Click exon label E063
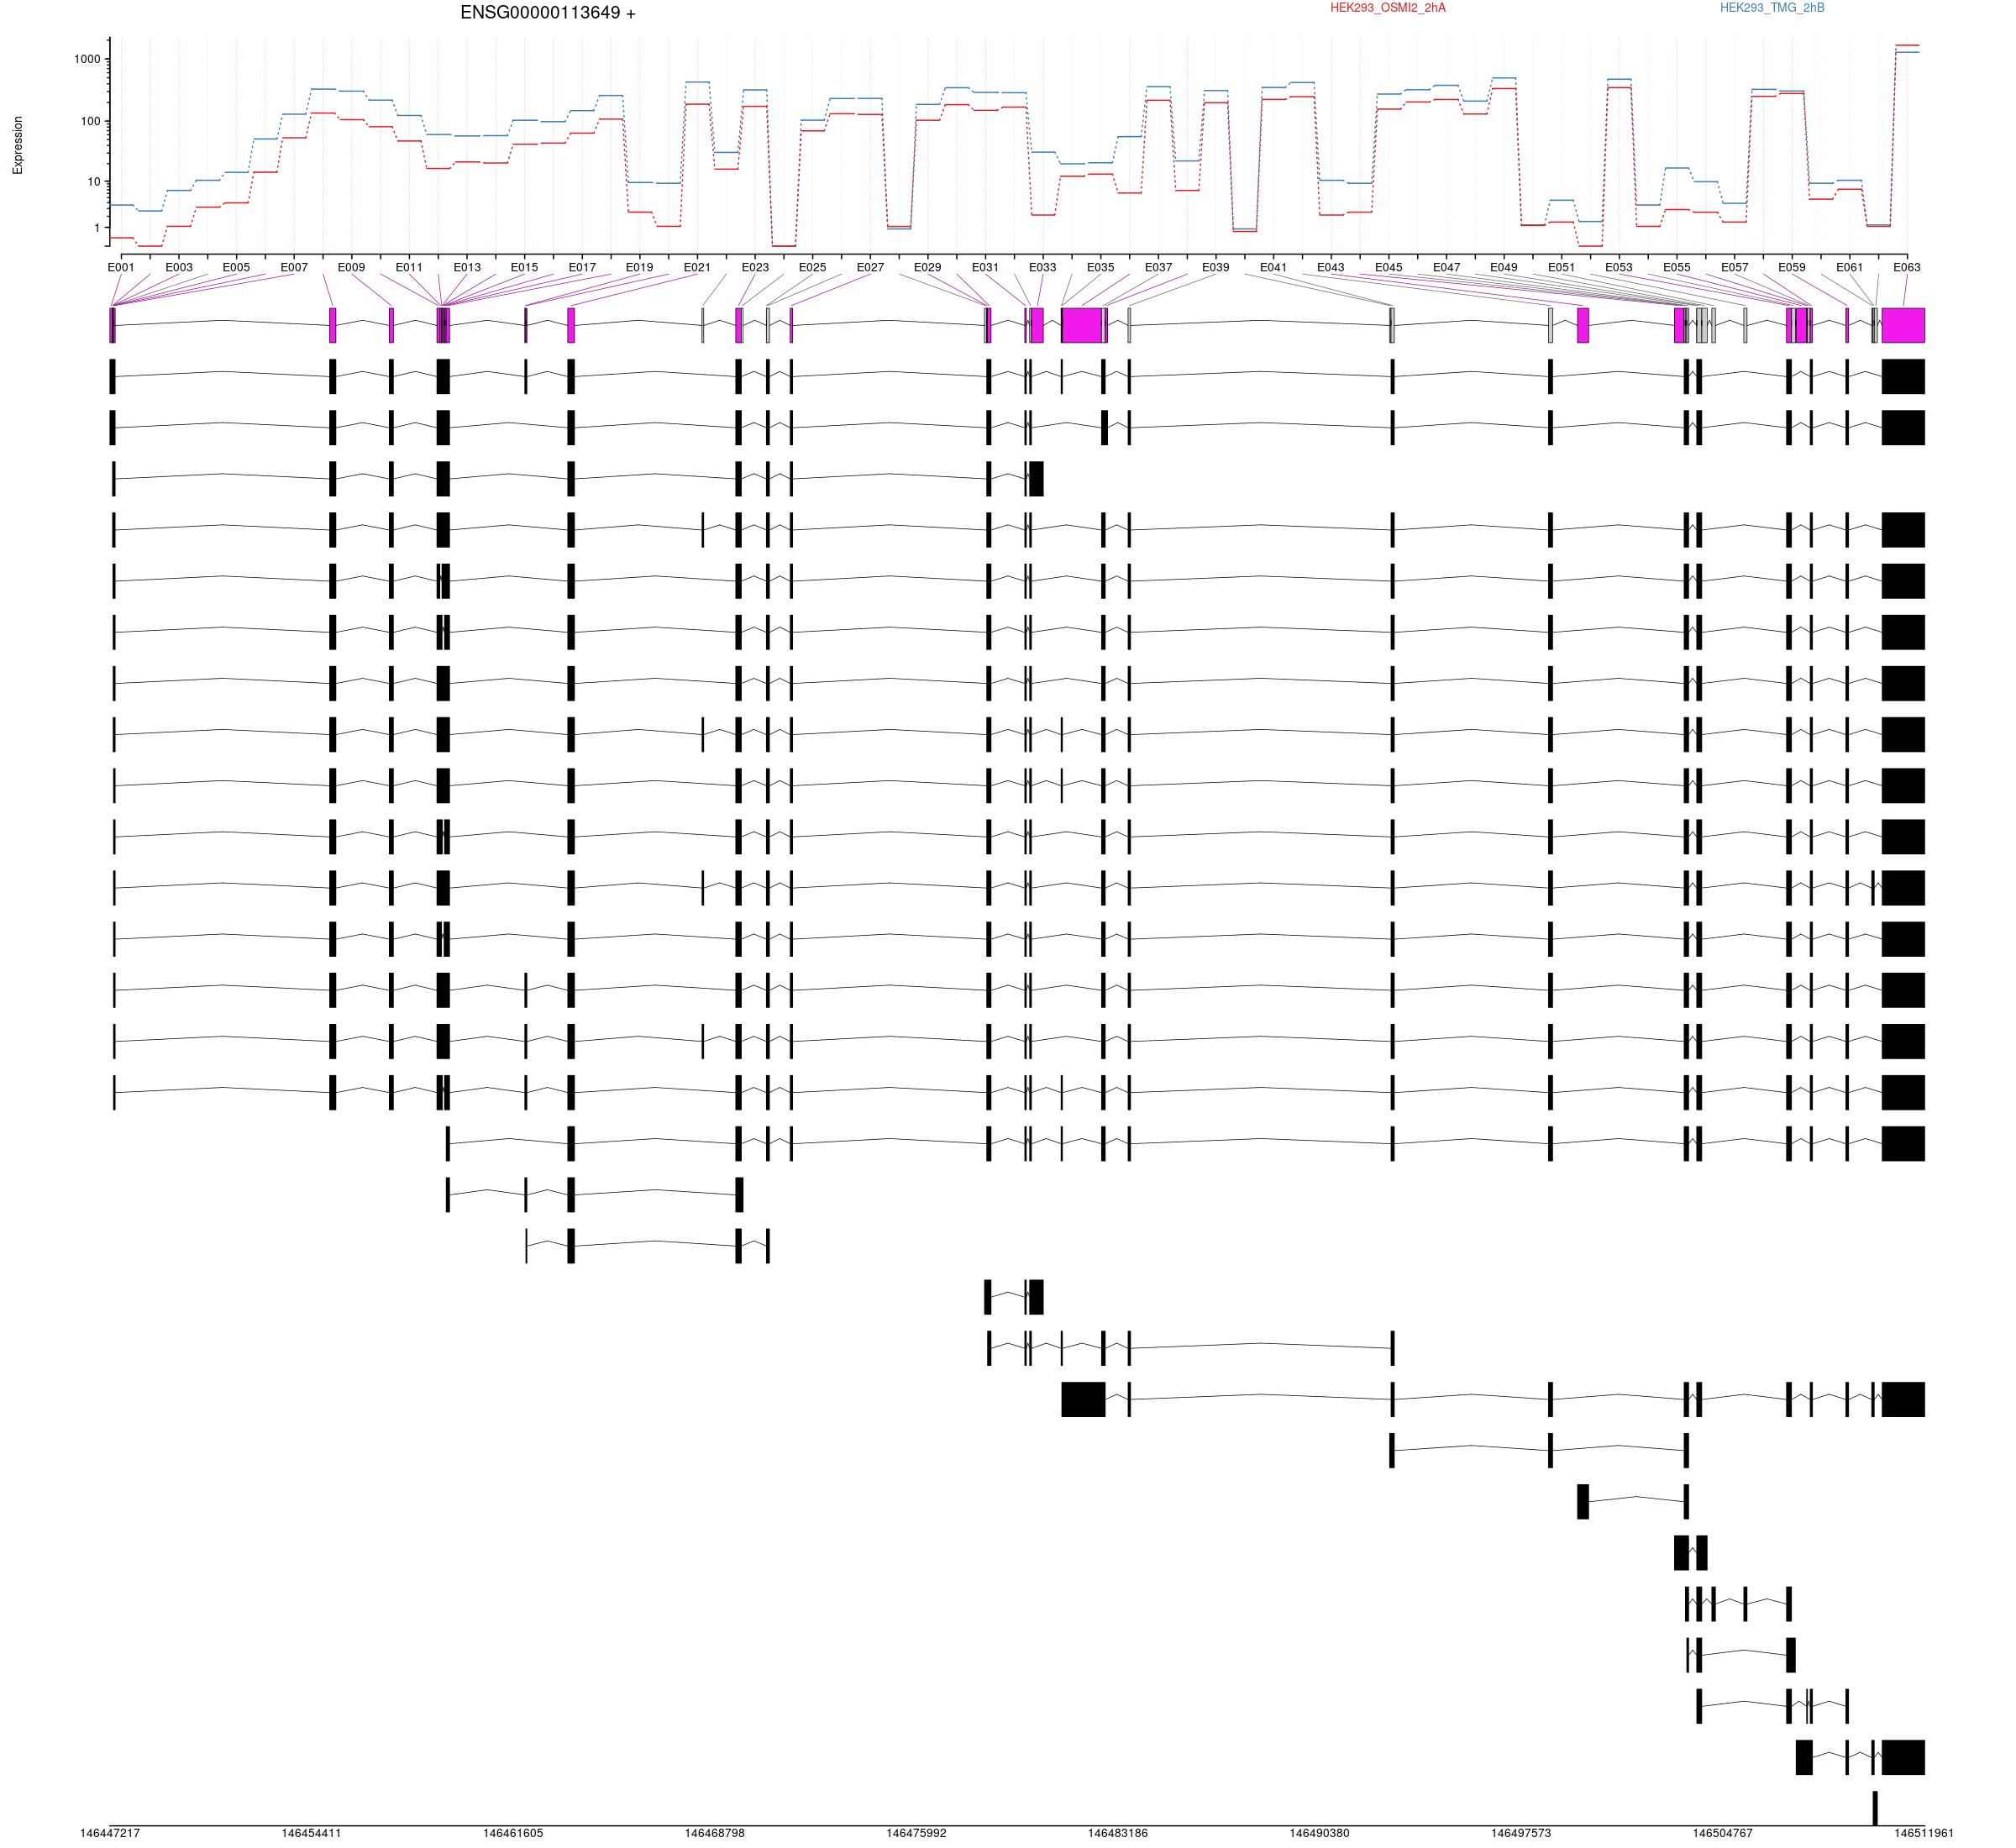This screenshot has height=1848, width=2016. point(1906,267)
